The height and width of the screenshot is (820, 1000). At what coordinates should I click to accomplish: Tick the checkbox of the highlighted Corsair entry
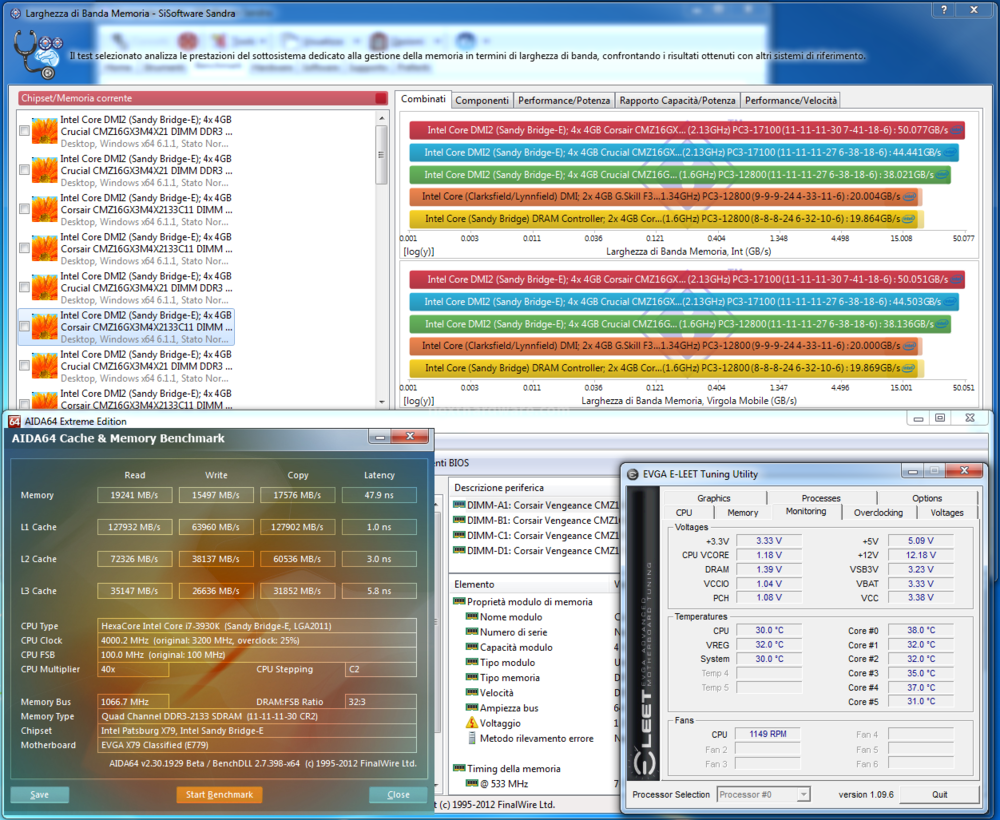pyautogui.click(x=24, y=327)
